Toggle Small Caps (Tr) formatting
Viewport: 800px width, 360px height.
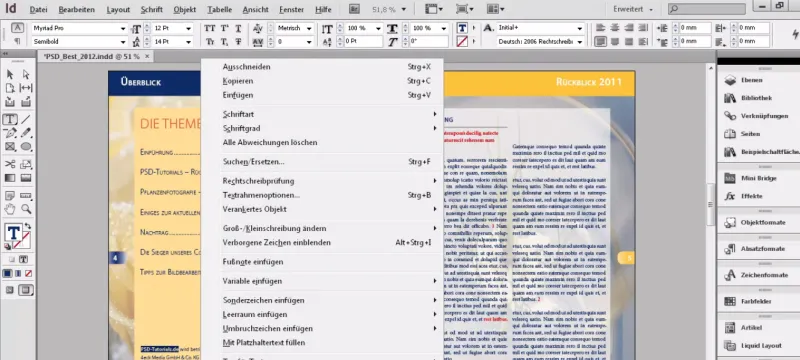[x=210, y=42]
